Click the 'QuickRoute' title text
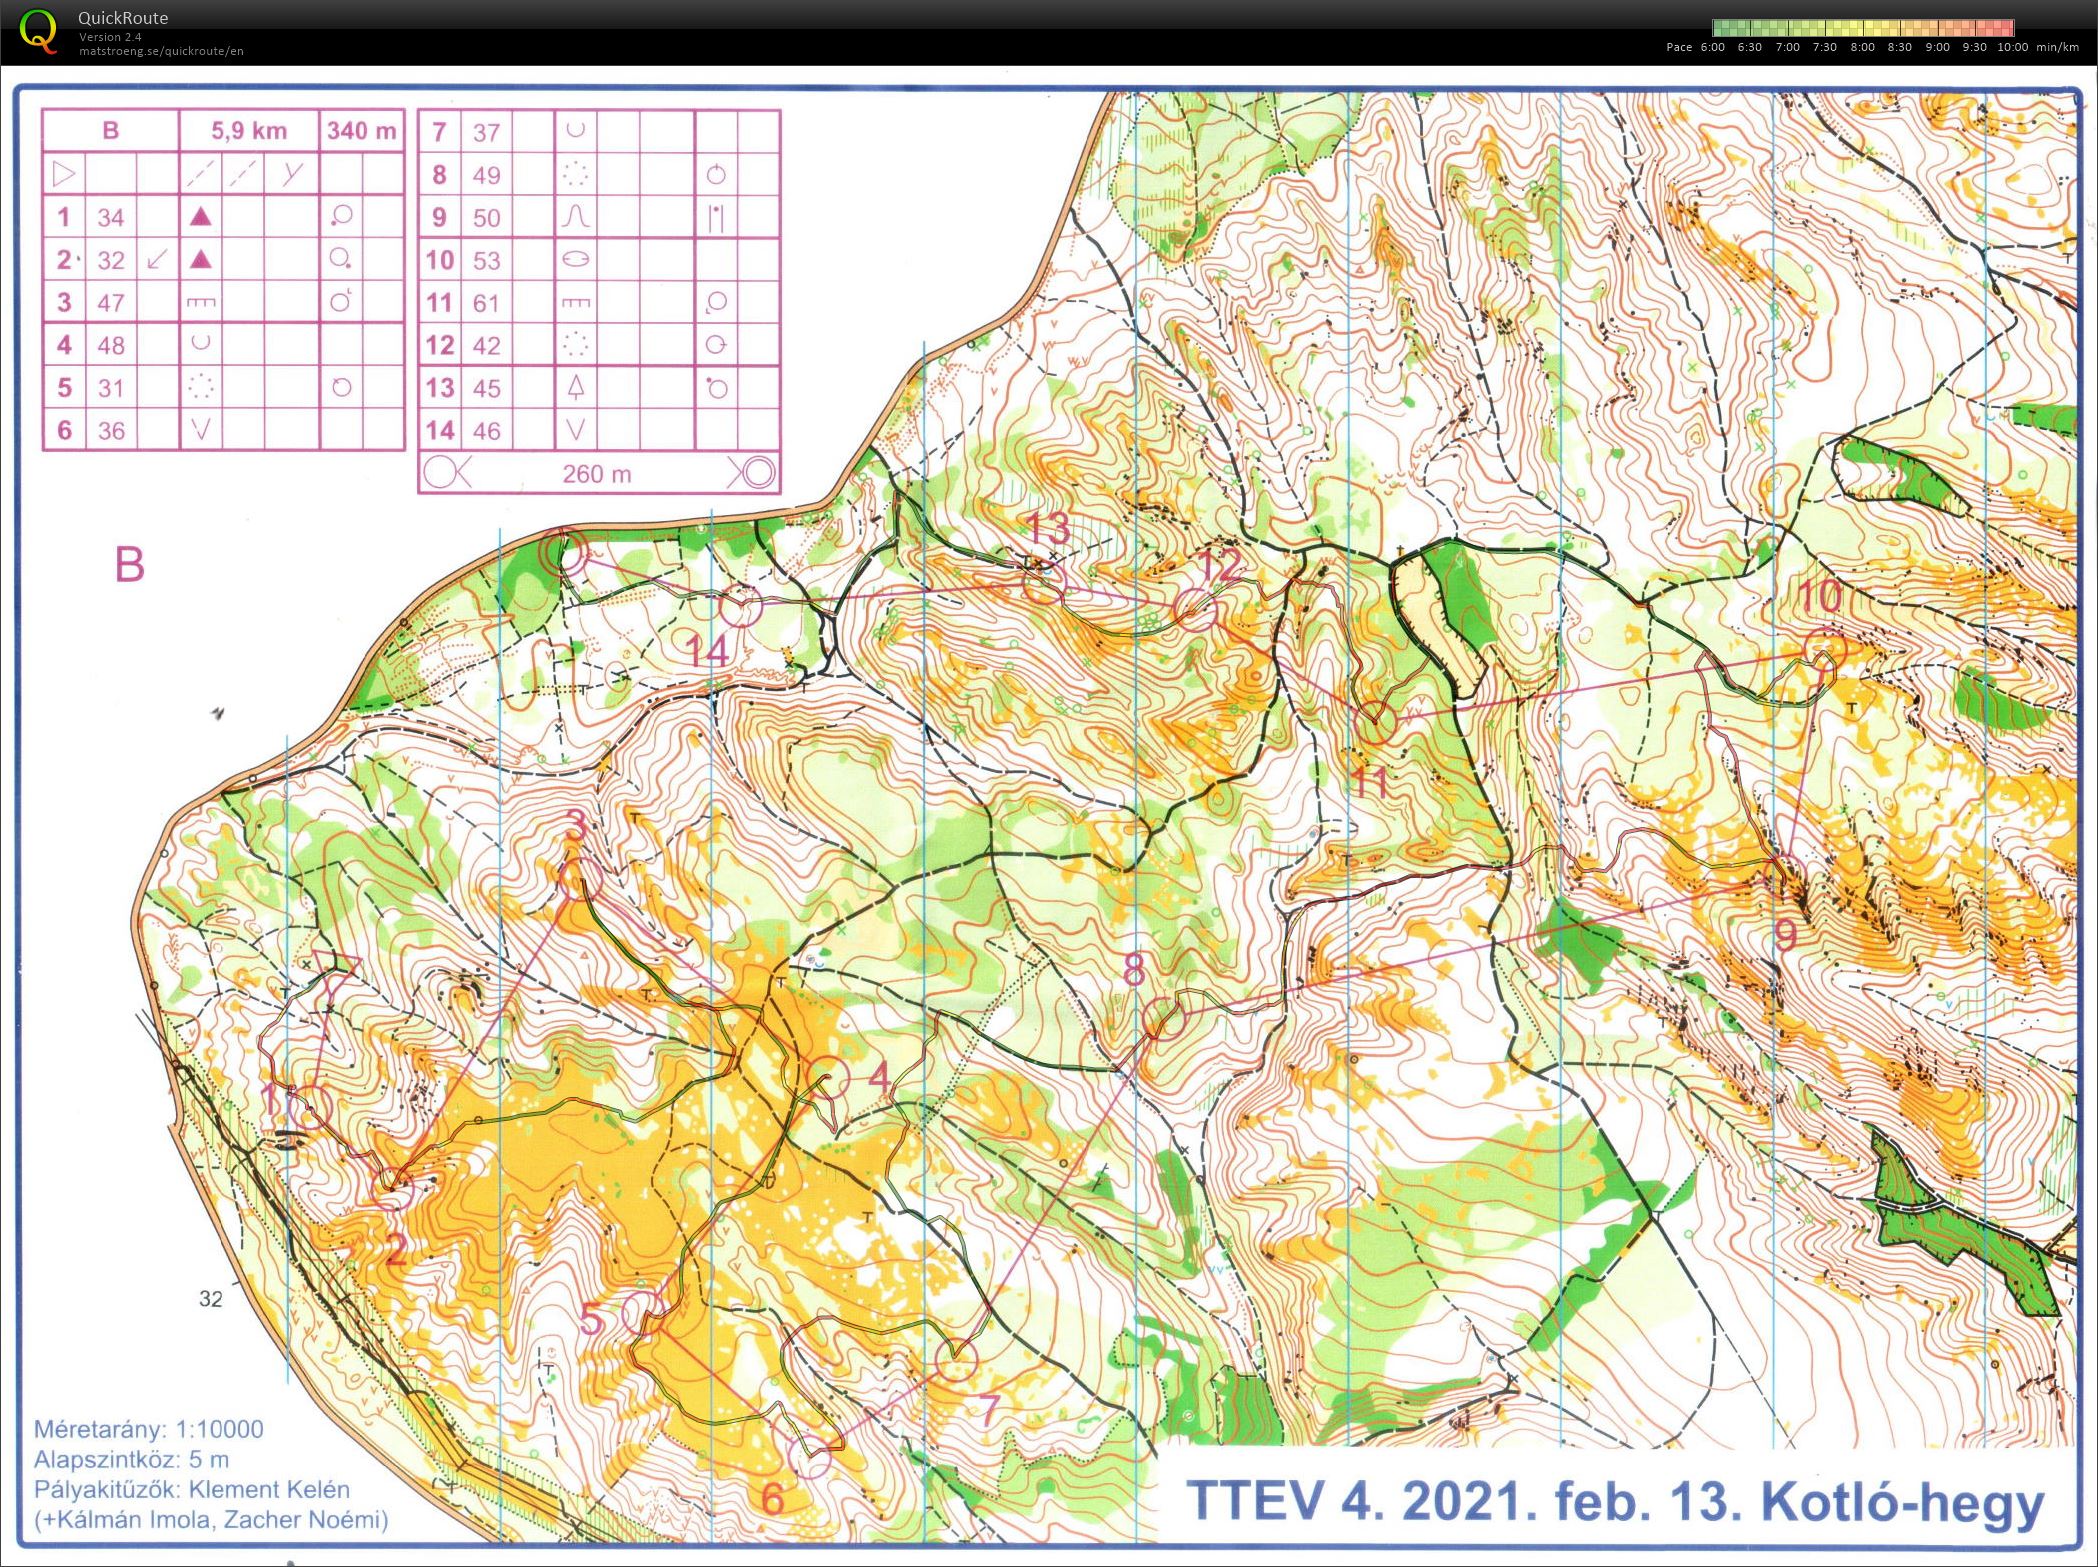Screen dimensions: 2098x1567 [x=123, y=18]
